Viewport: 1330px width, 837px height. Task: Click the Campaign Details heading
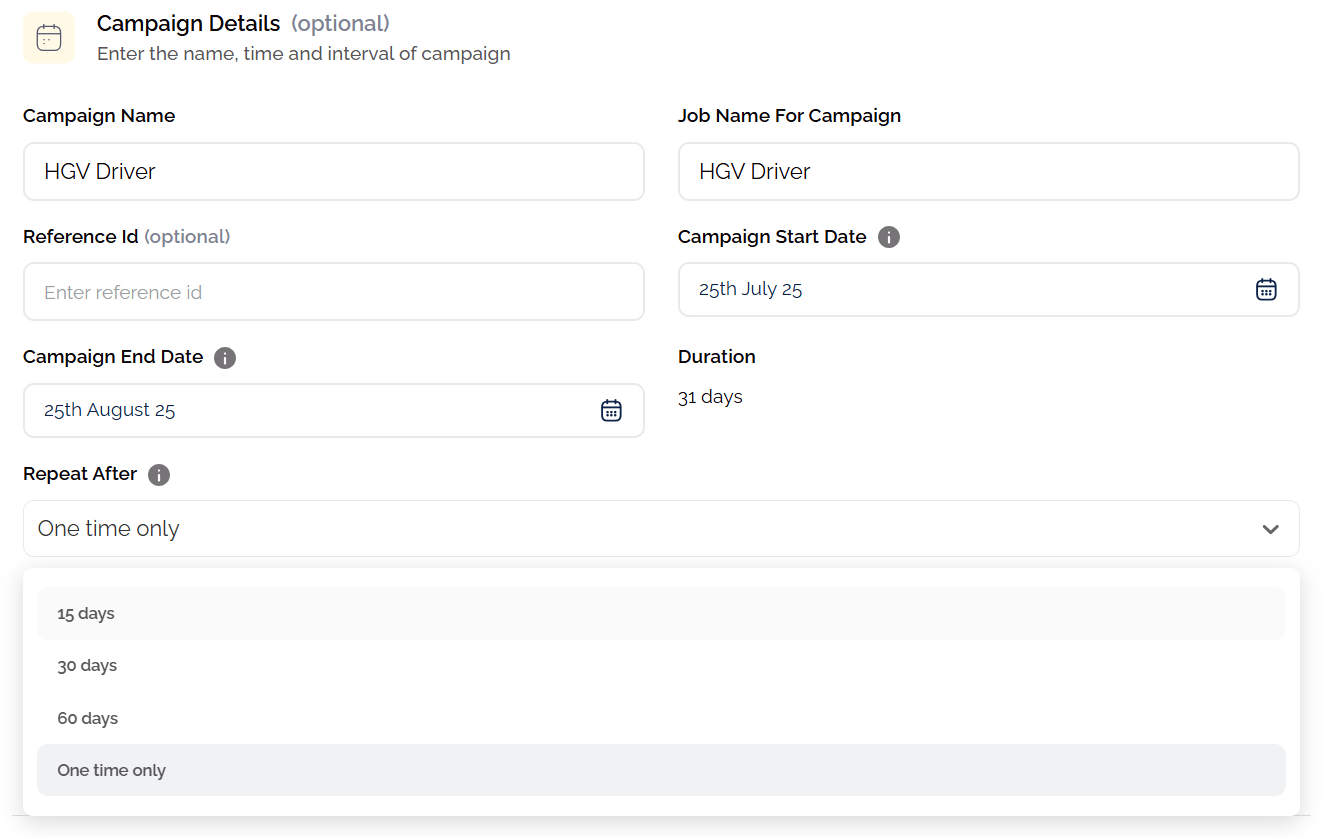pos(188,23)
